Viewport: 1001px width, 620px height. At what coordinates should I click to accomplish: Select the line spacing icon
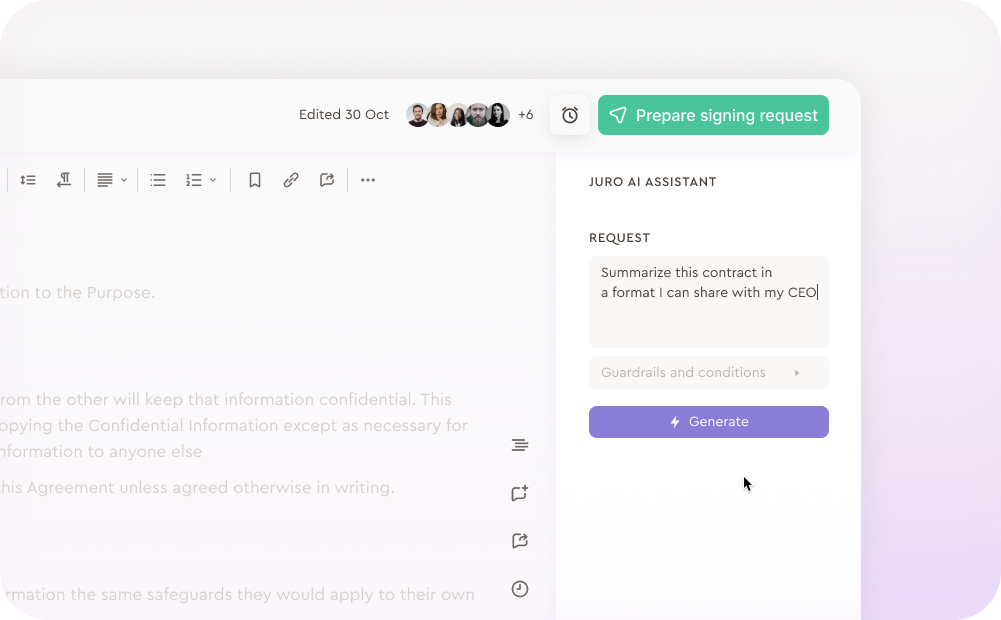coord(27,180)
